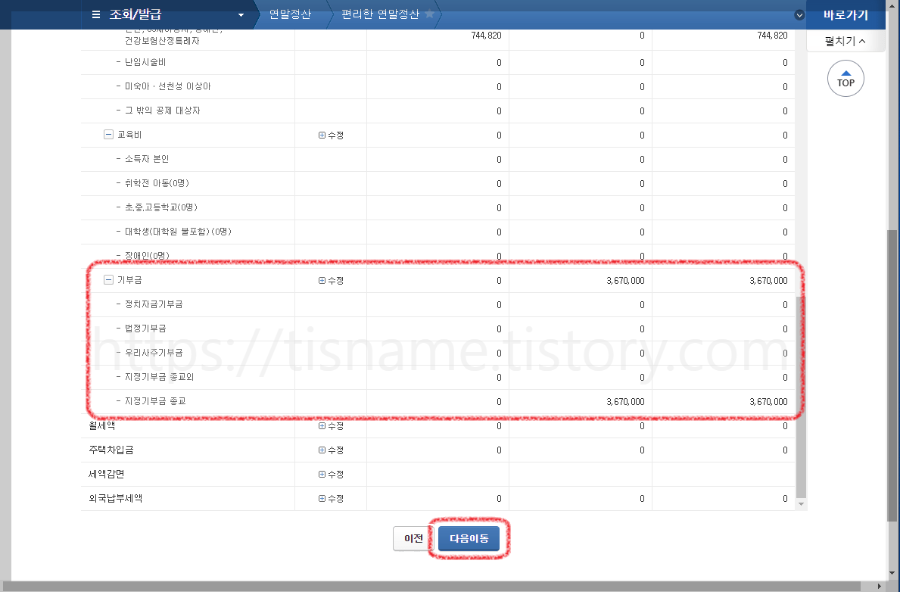Select the 건강보험산정특례자 row label
Viewport: 900px width, 592px height.
point(162,41)
